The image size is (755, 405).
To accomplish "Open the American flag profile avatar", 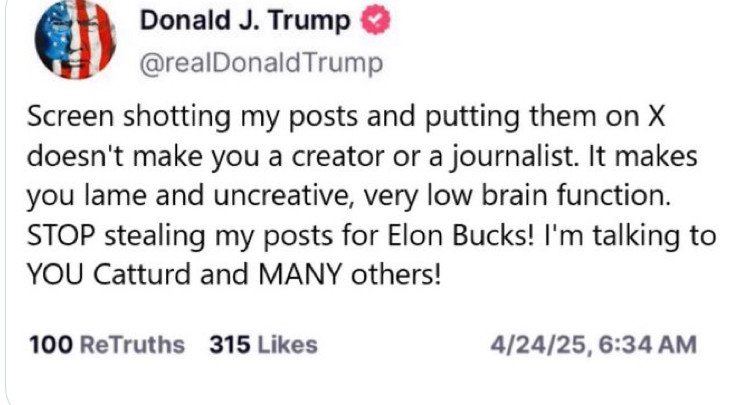I will 75,40.
